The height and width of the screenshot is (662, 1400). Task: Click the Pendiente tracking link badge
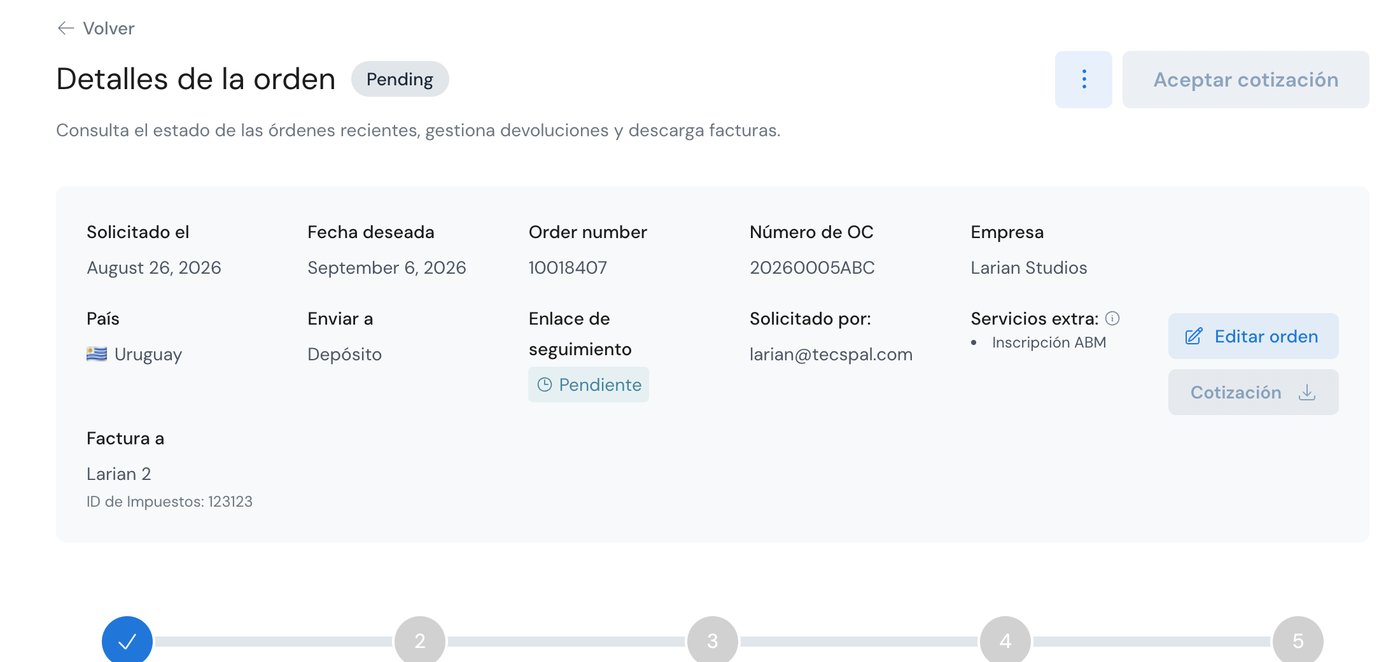tap(588, 385)
